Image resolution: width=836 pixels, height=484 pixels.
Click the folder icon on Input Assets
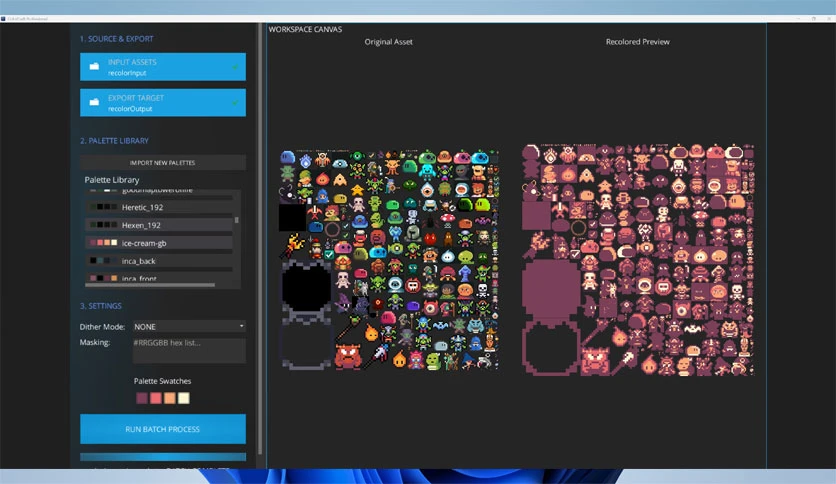pyautogui.click(x=94, y=67)
